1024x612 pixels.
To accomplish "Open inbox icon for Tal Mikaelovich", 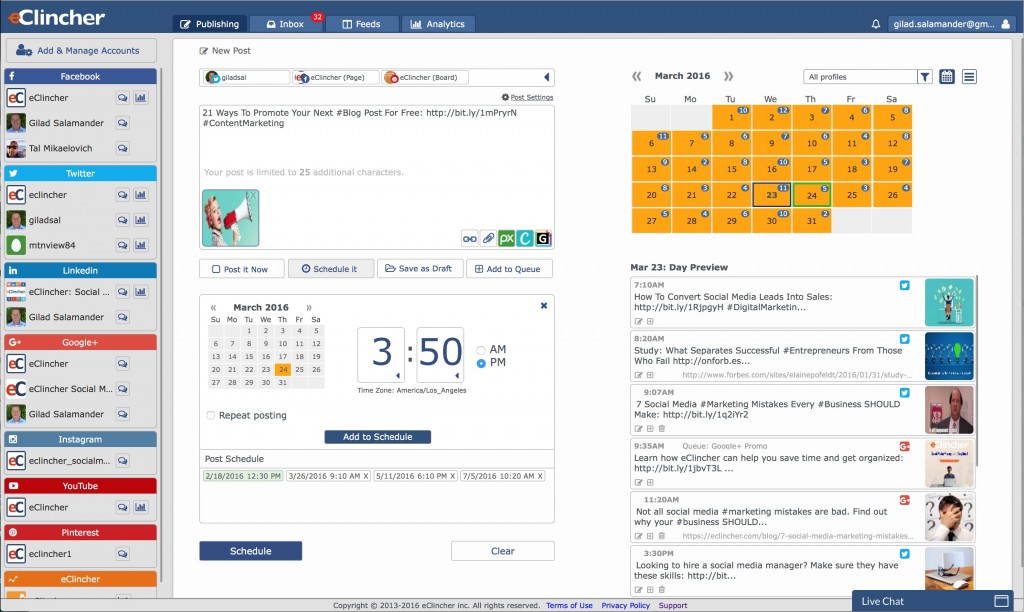I will click(122, 148).
